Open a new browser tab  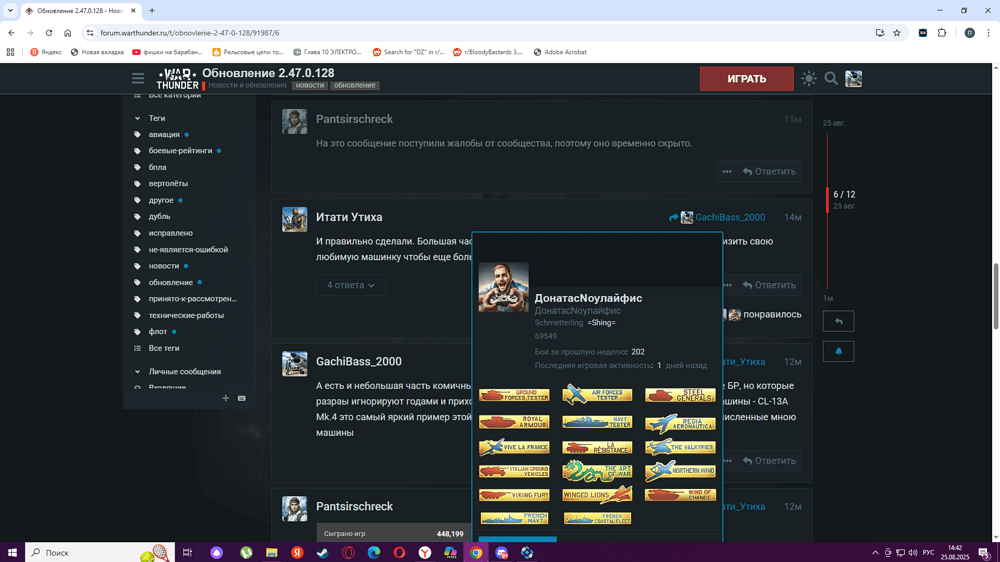click(152, 11)
